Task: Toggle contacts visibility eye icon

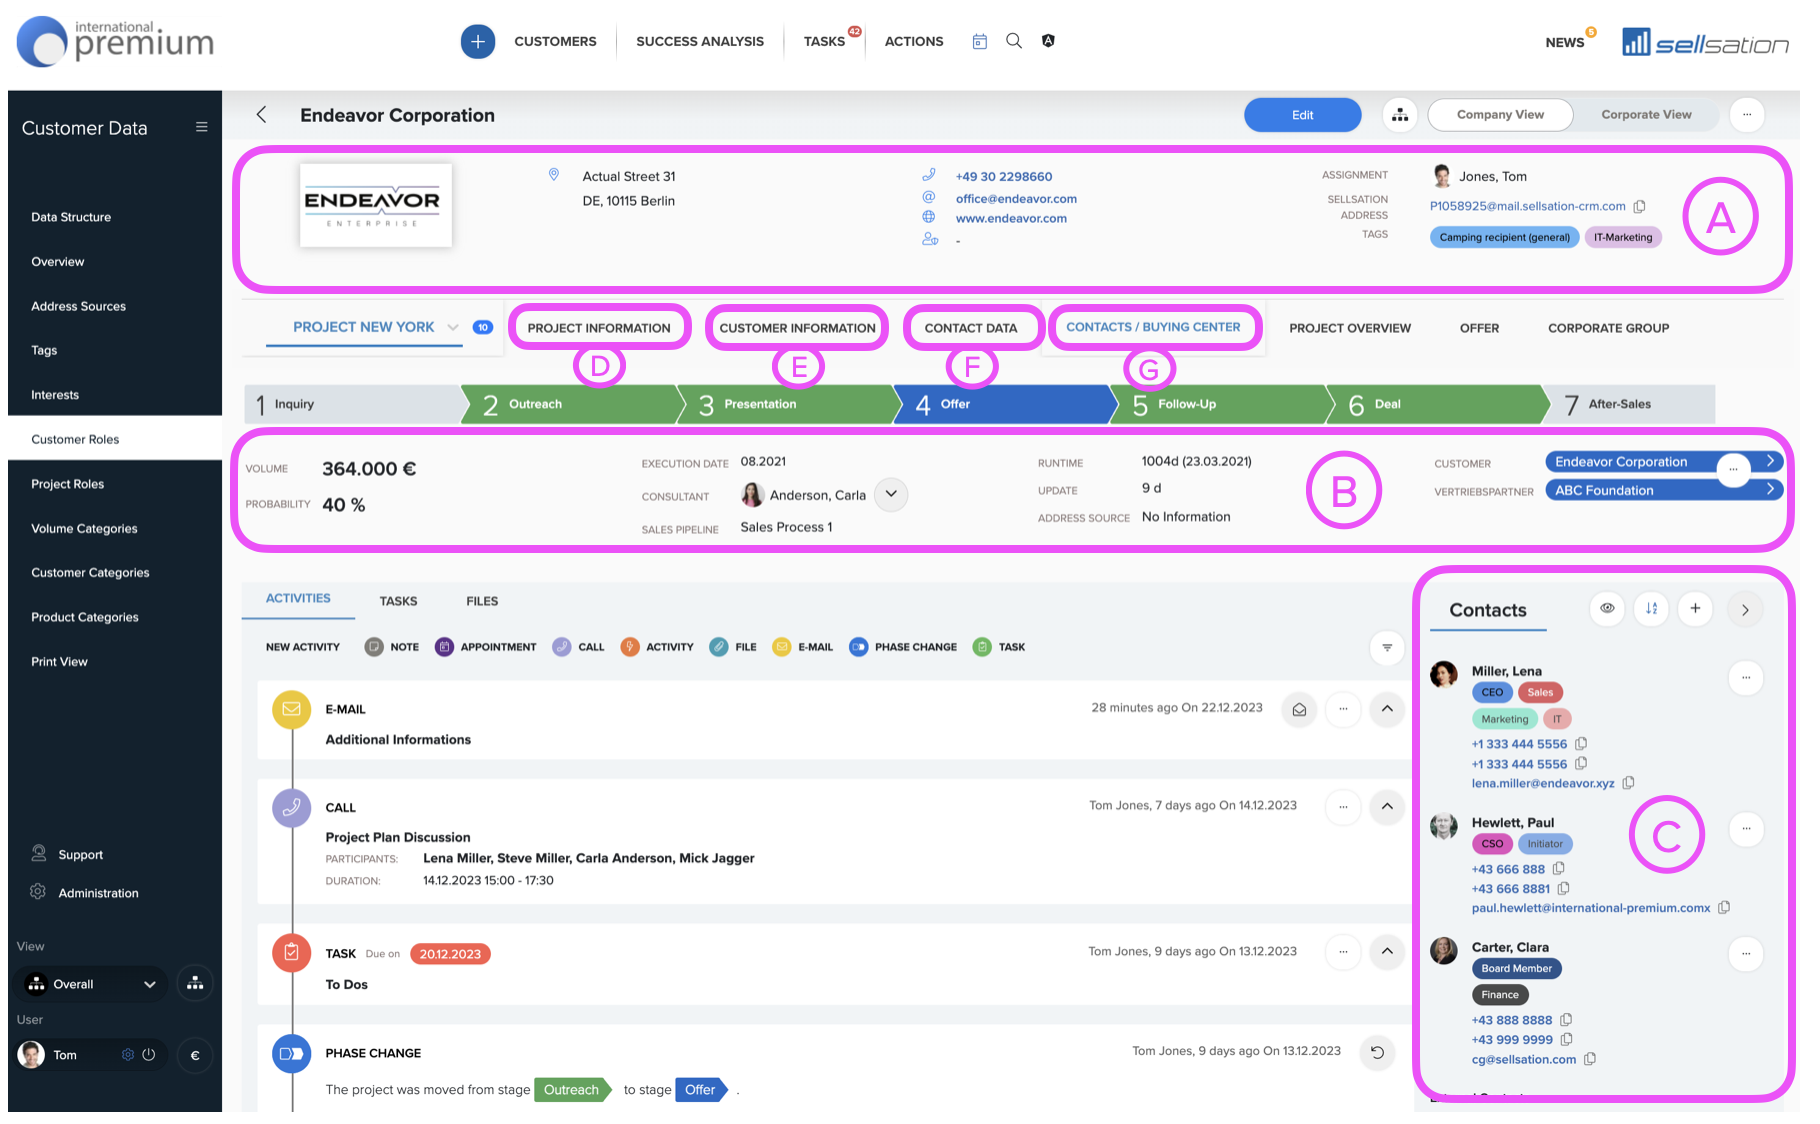Action: click(x=1607, y=609)
